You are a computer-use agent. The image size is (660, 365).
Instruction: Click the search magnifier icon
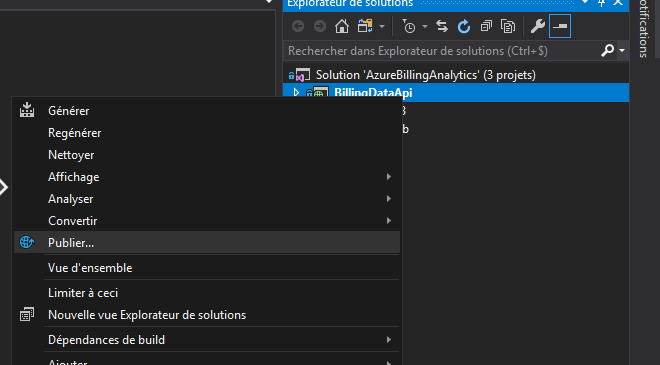(607, 51)
